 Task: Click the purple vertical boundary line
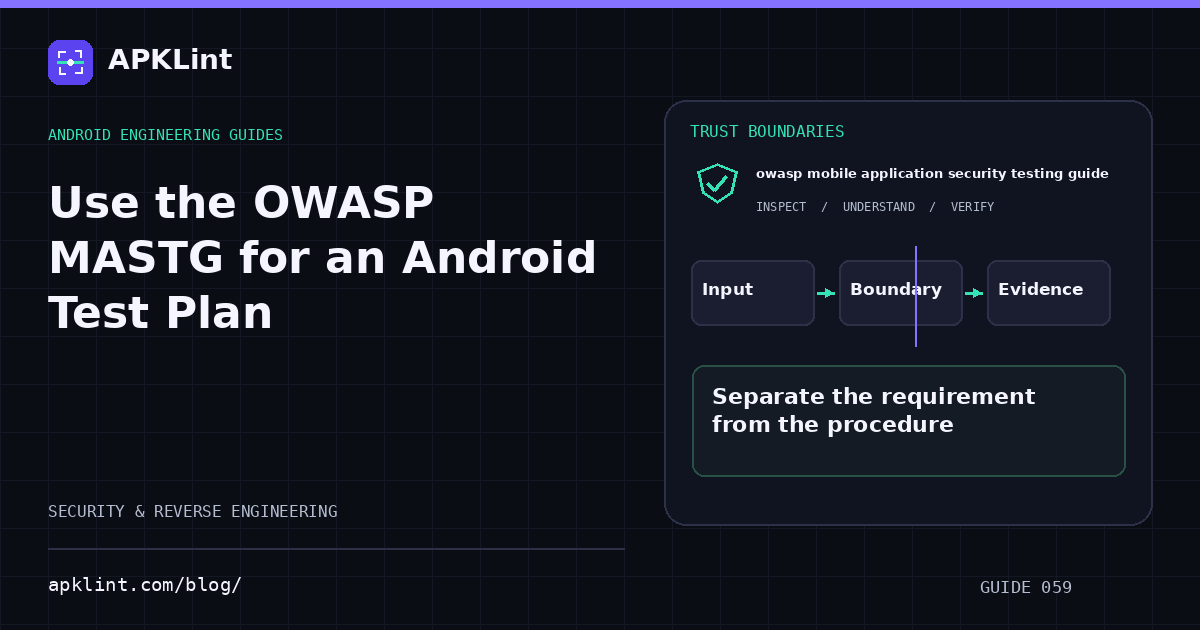pos(916,296)
